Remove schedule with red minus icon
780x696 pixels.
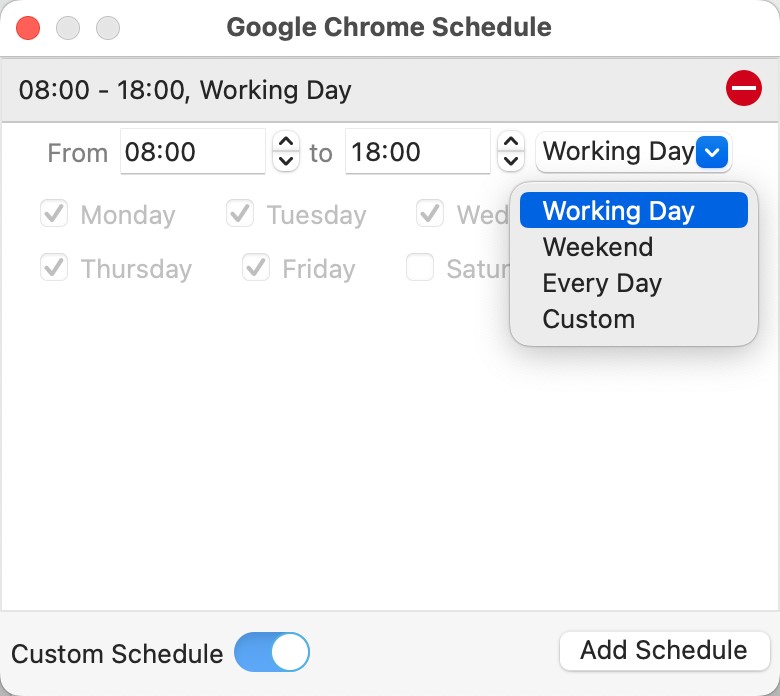(x=743, y=90)
